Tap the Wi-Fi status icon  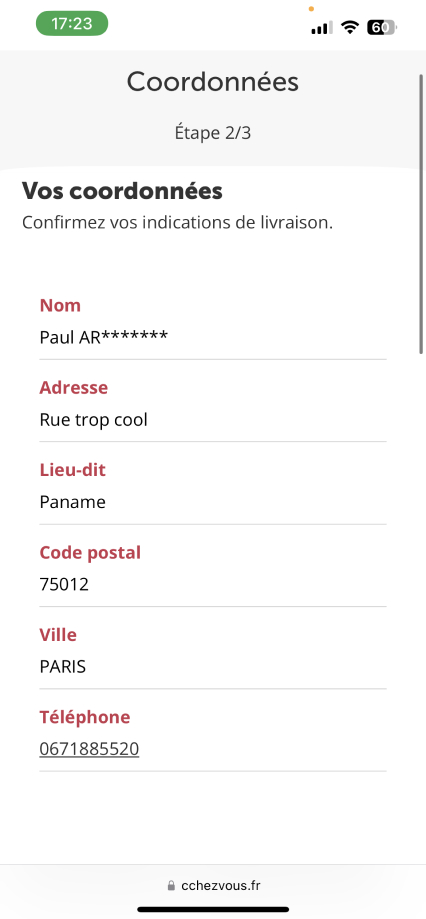pyautogui.click(x=350, y=27)
